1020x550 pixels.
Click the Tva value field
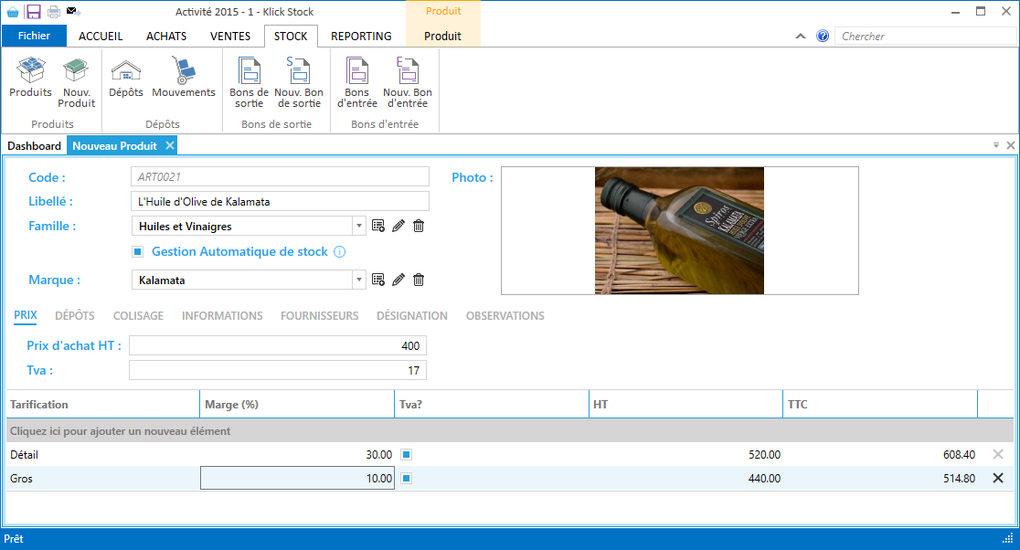click(278, 370)
